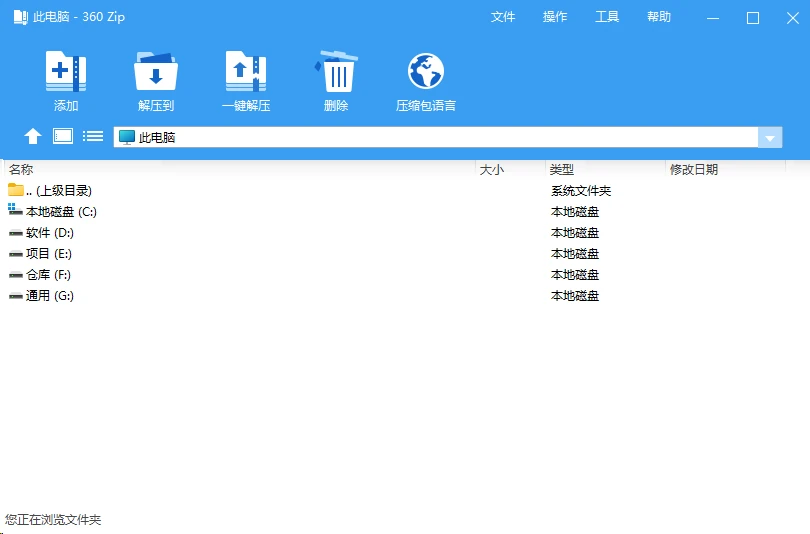Click the 系统文件夹 type cell
The width and height of the screenshot is (810, 534).
click(581, 191)
